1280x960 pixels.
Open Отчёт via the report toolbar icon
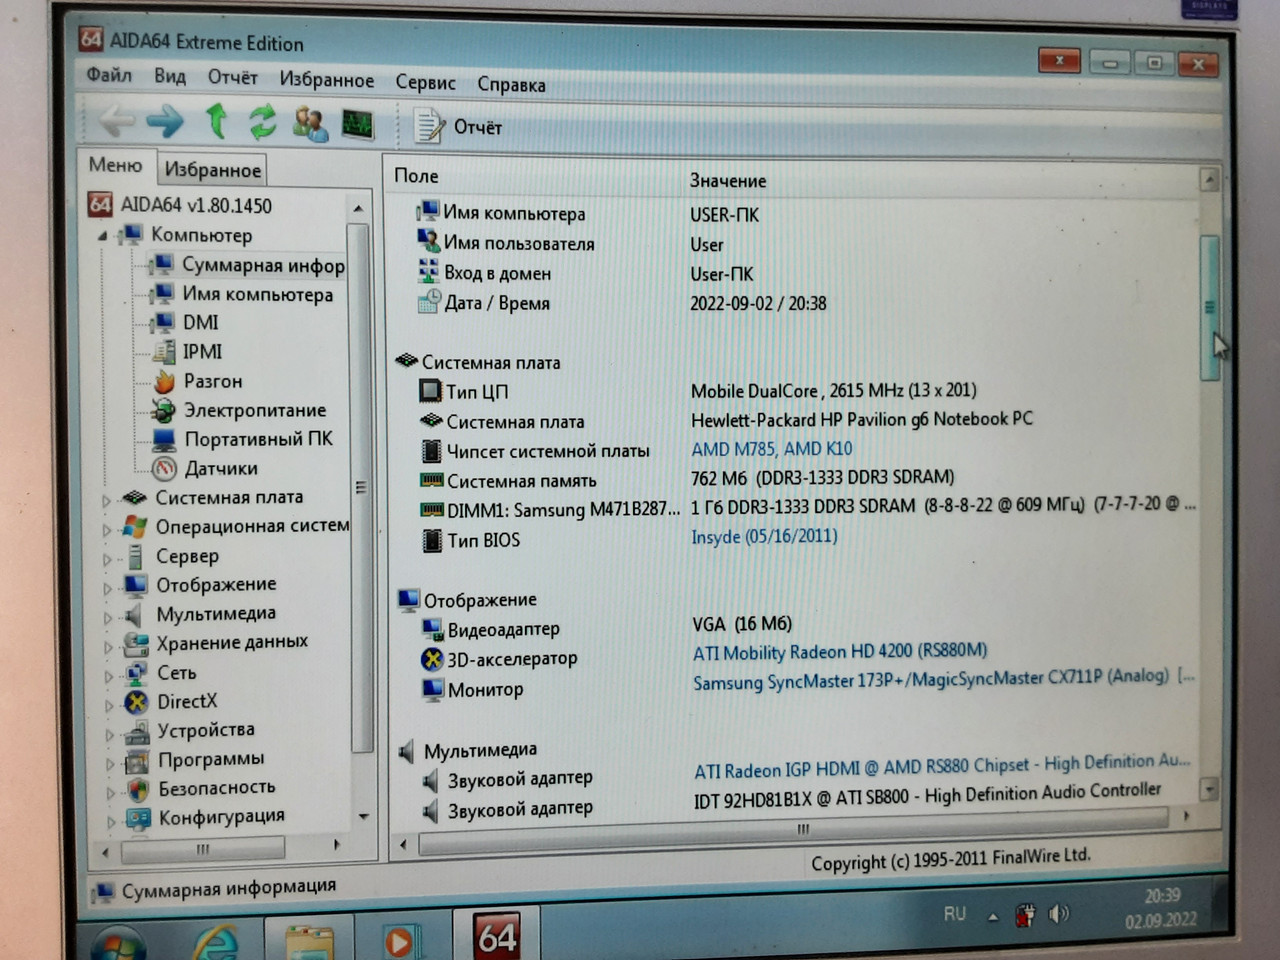[x=430, y=126]
